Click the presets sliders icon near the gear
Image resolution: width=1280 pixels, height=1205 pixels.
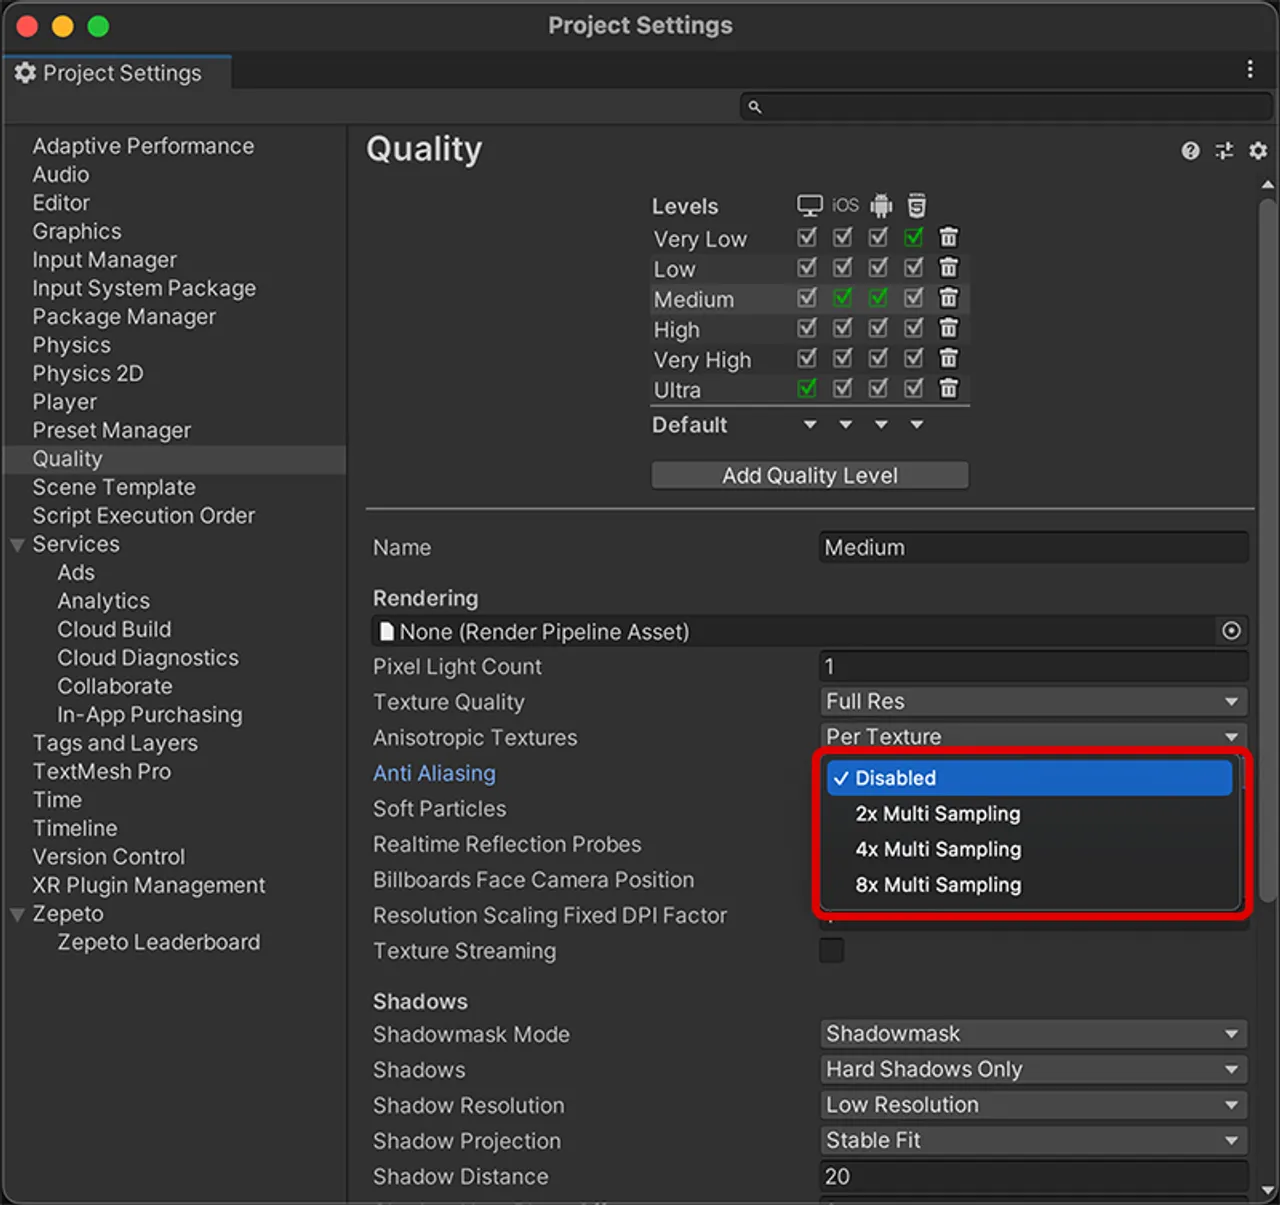point(1224,151)
